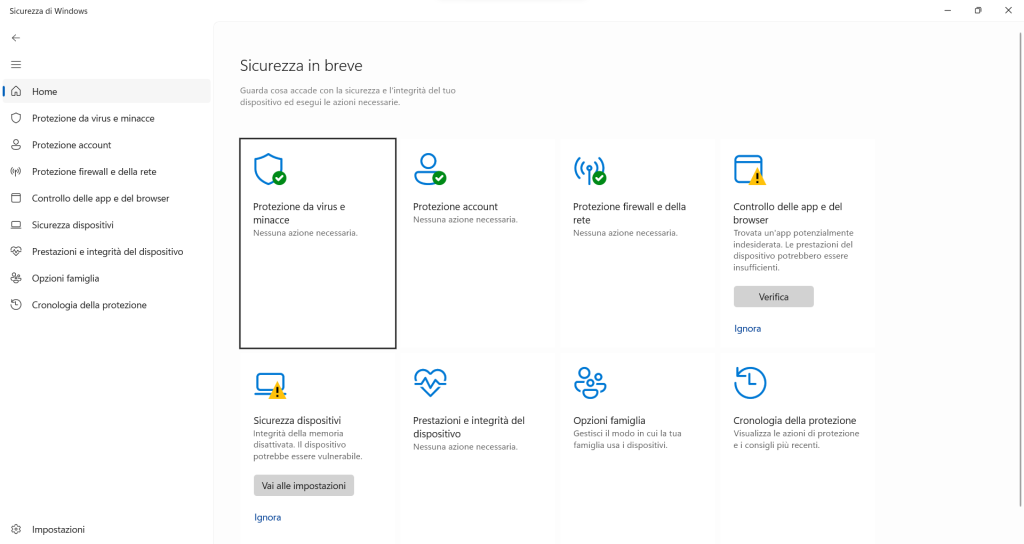Click the vertical scrollbar on the right
This screenshot has width=1024, height=544.
[1020, 268]
